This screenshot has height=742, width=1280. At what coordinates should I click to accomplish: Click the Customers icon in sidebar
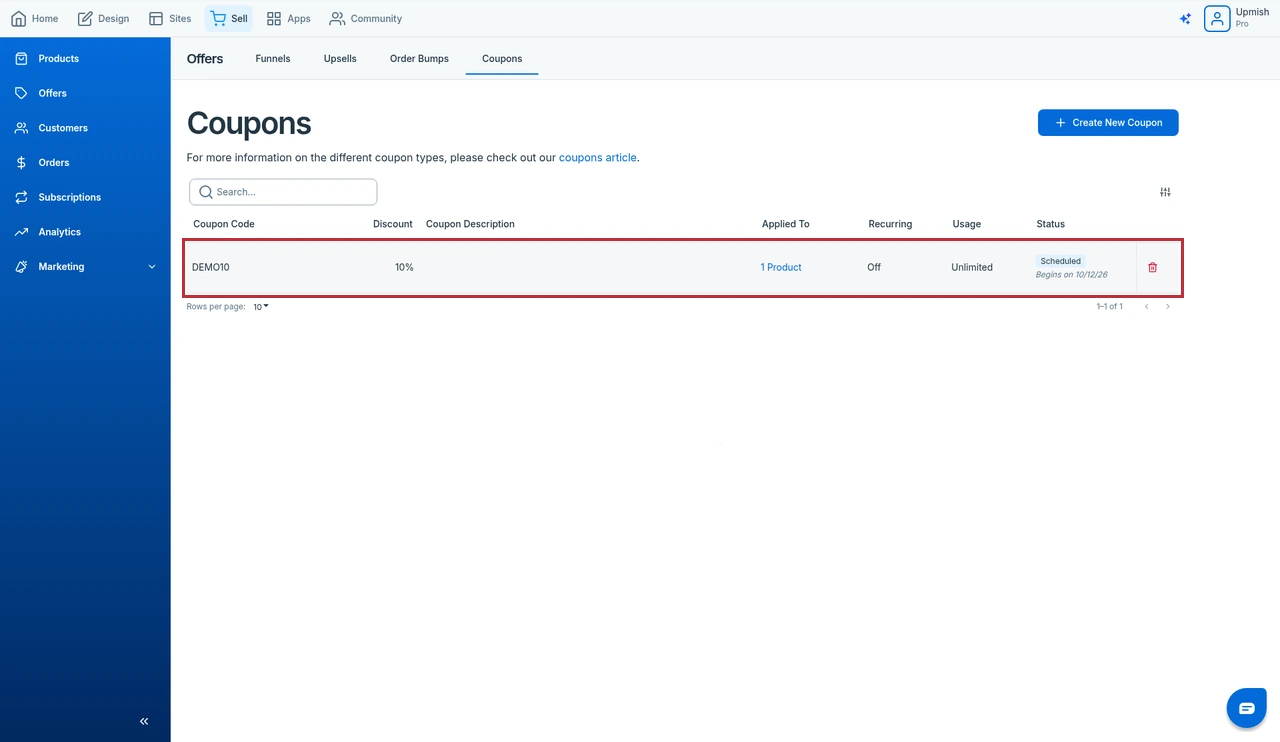click(21, 128)
